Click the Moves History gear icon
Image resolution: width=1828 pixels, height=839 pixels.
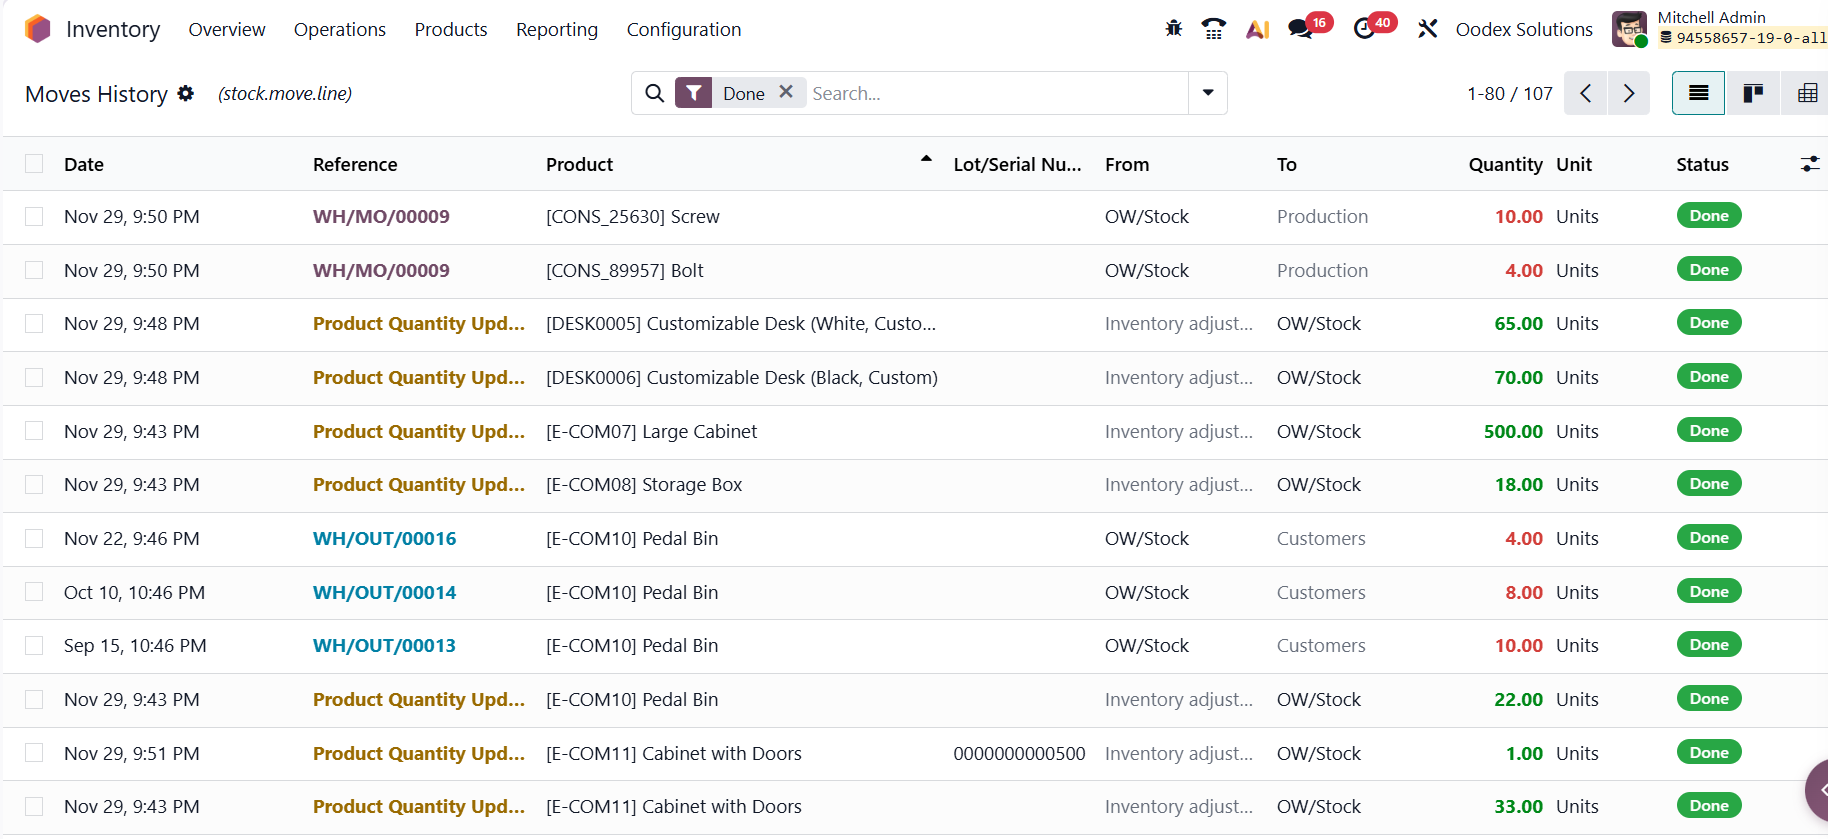tap(185, 93)
